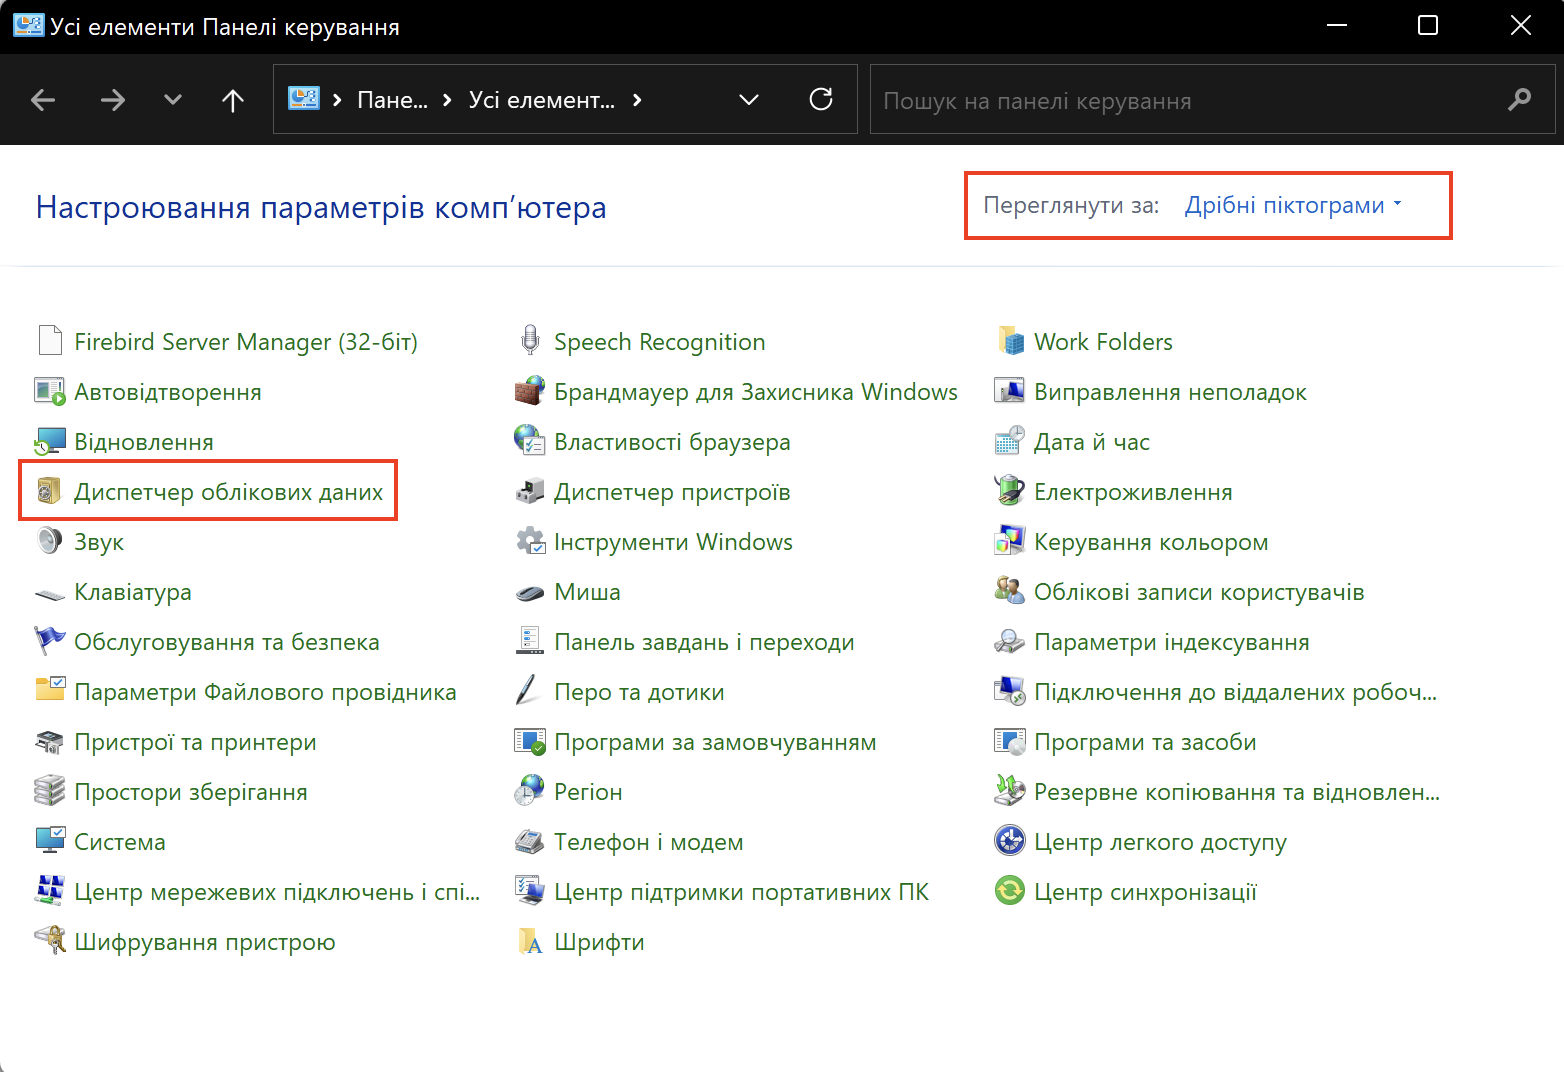Viewport: 1564px width, 1072px height.
Task: Open the 'Дрібні піктограми' view dropdown
Action: point(1292,205)
